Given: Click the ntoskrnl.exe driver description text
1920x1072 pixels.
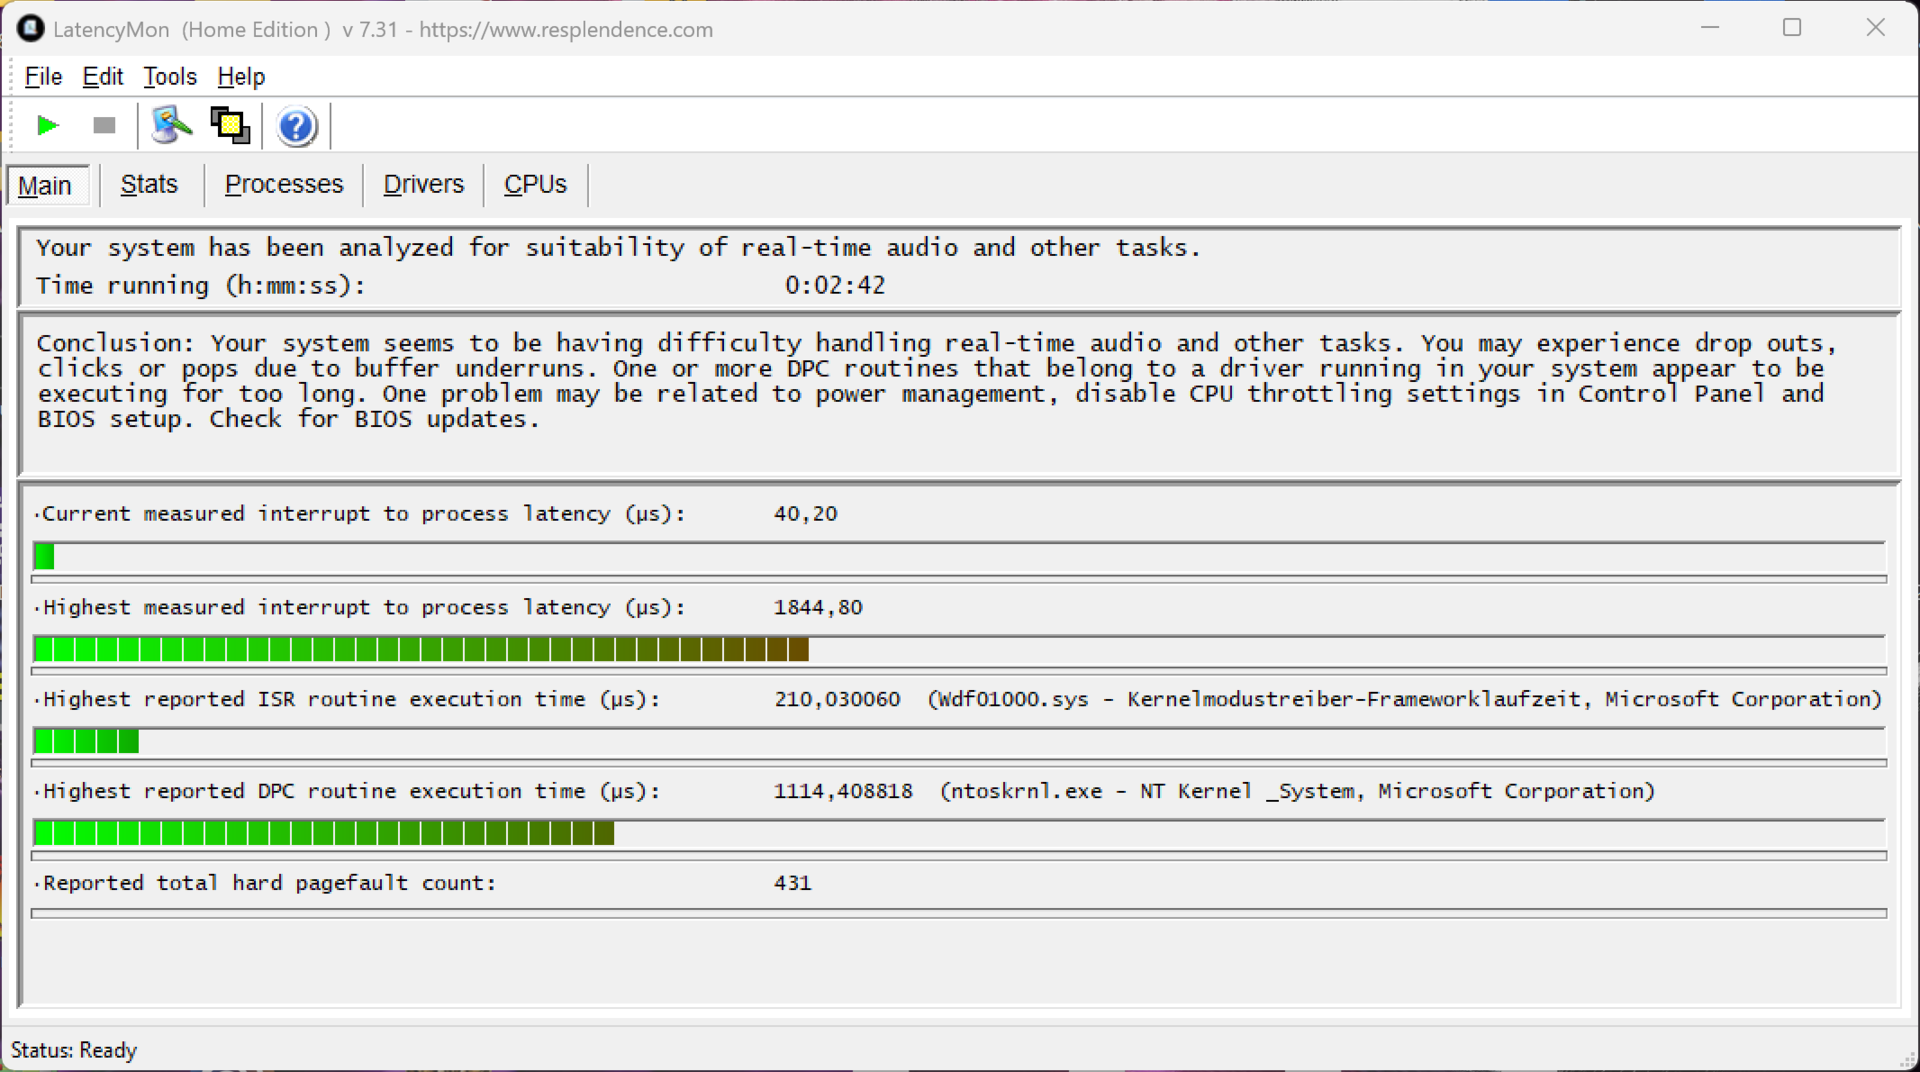Looking at the screenshot, I should (1297, 791).
